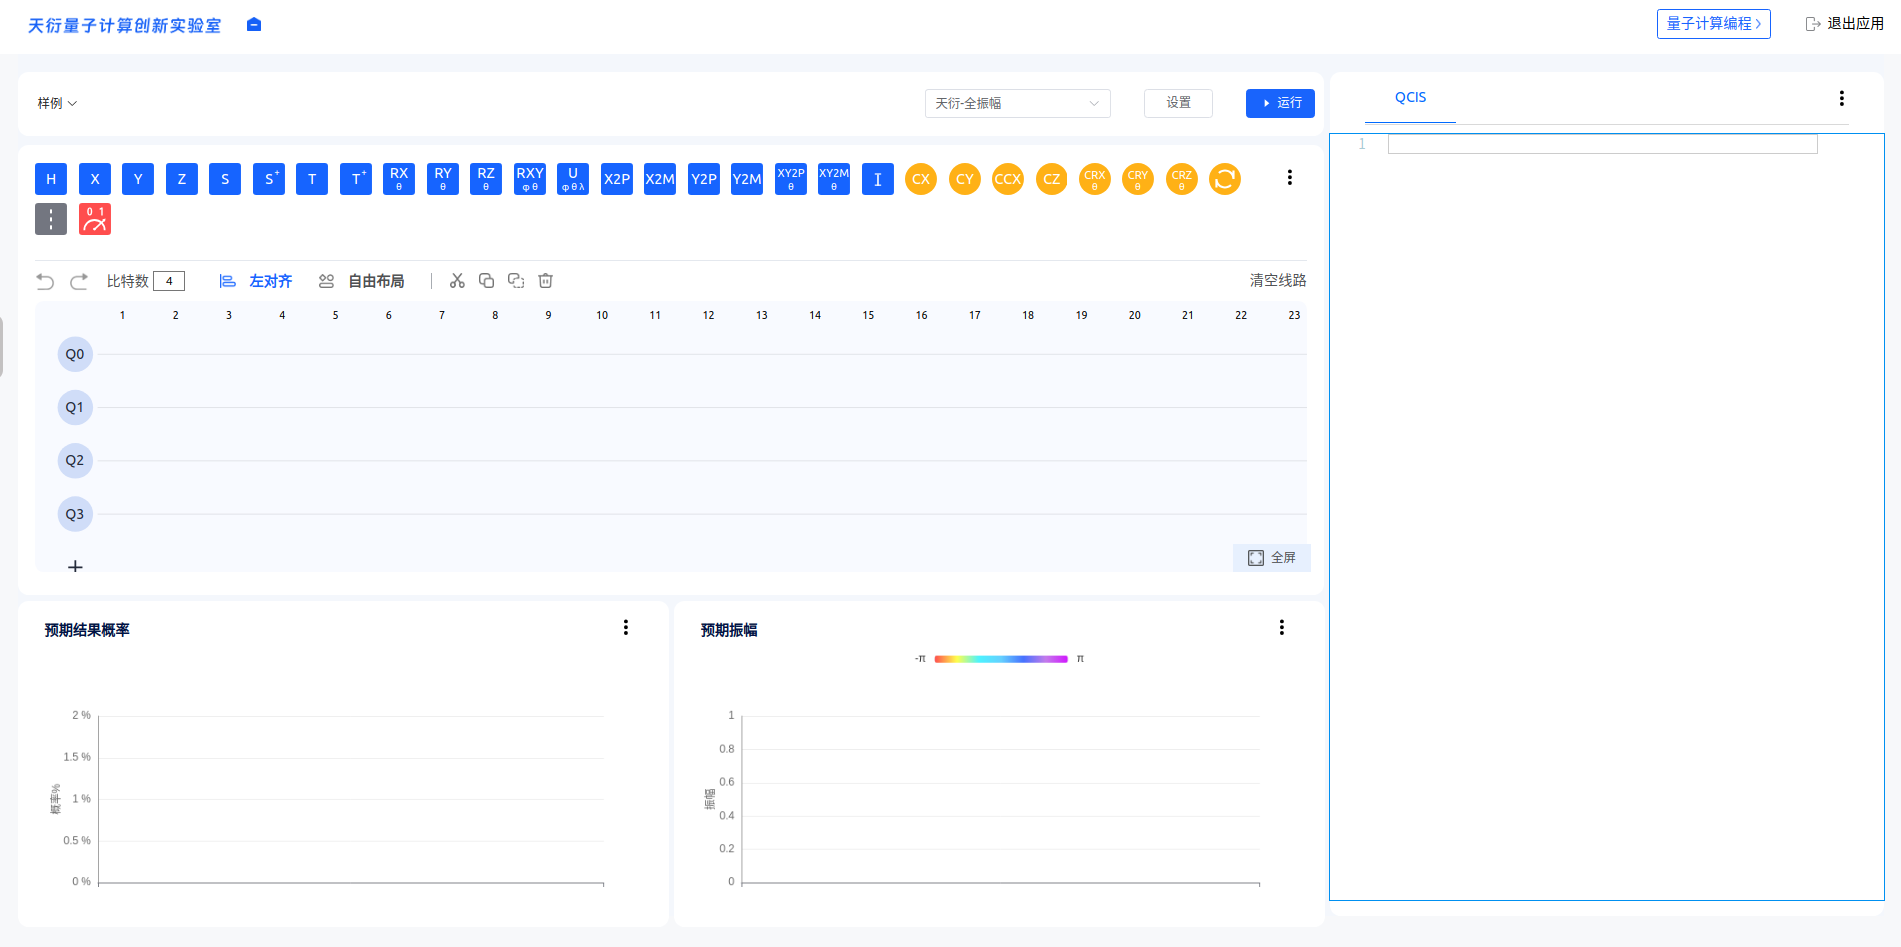The width and height of the screenshot is (1901, 947).
Task: Select the X2P gate
Action: pyautogui.click(x=617, y=179)
